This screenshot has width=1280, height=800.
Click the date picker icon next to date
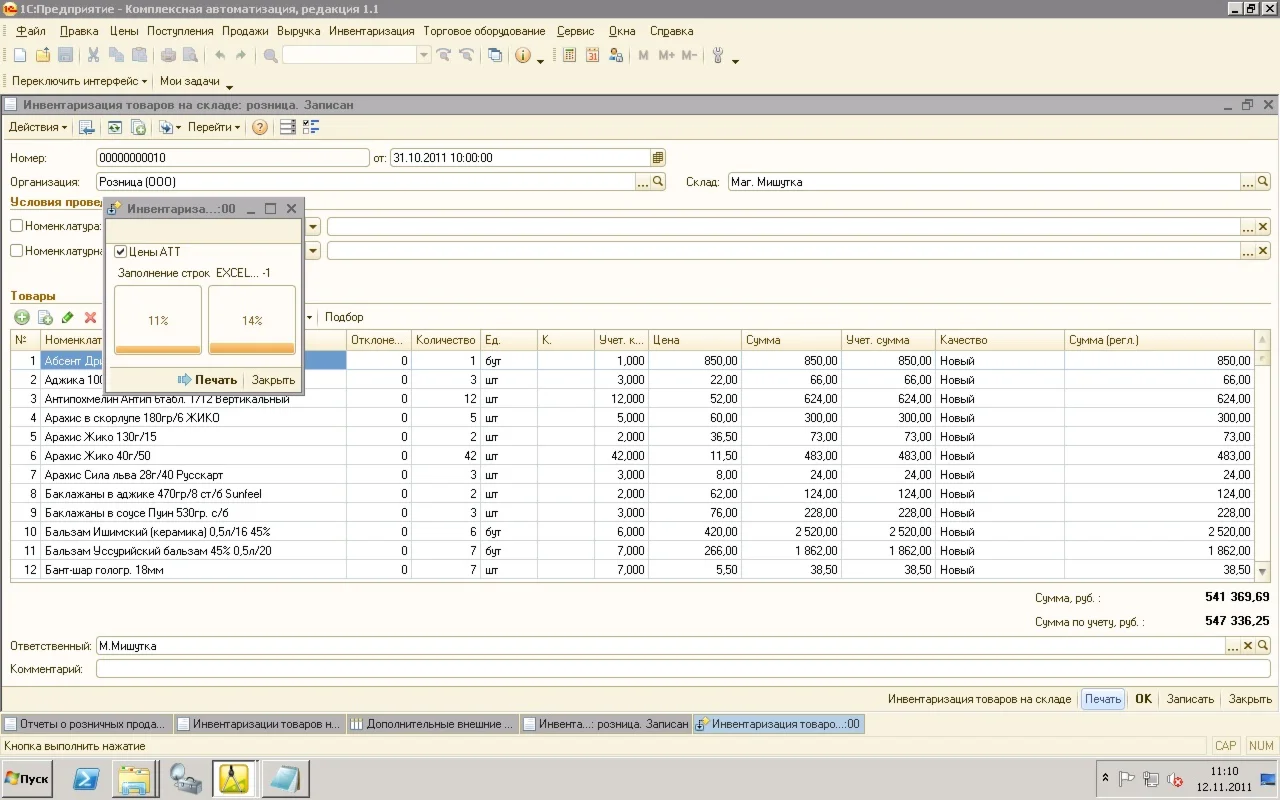[657, 157]
